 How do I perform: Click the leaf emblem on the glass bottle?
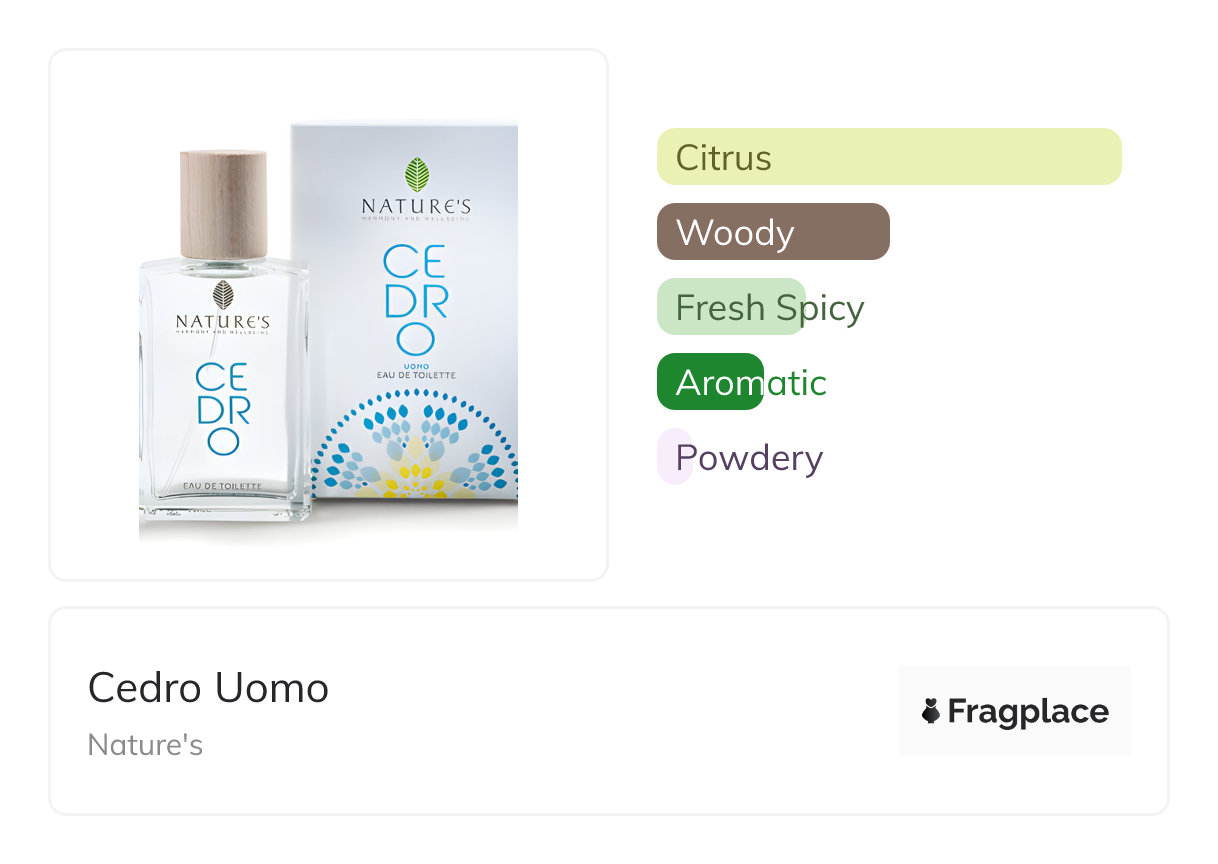[x=223, y=295]
